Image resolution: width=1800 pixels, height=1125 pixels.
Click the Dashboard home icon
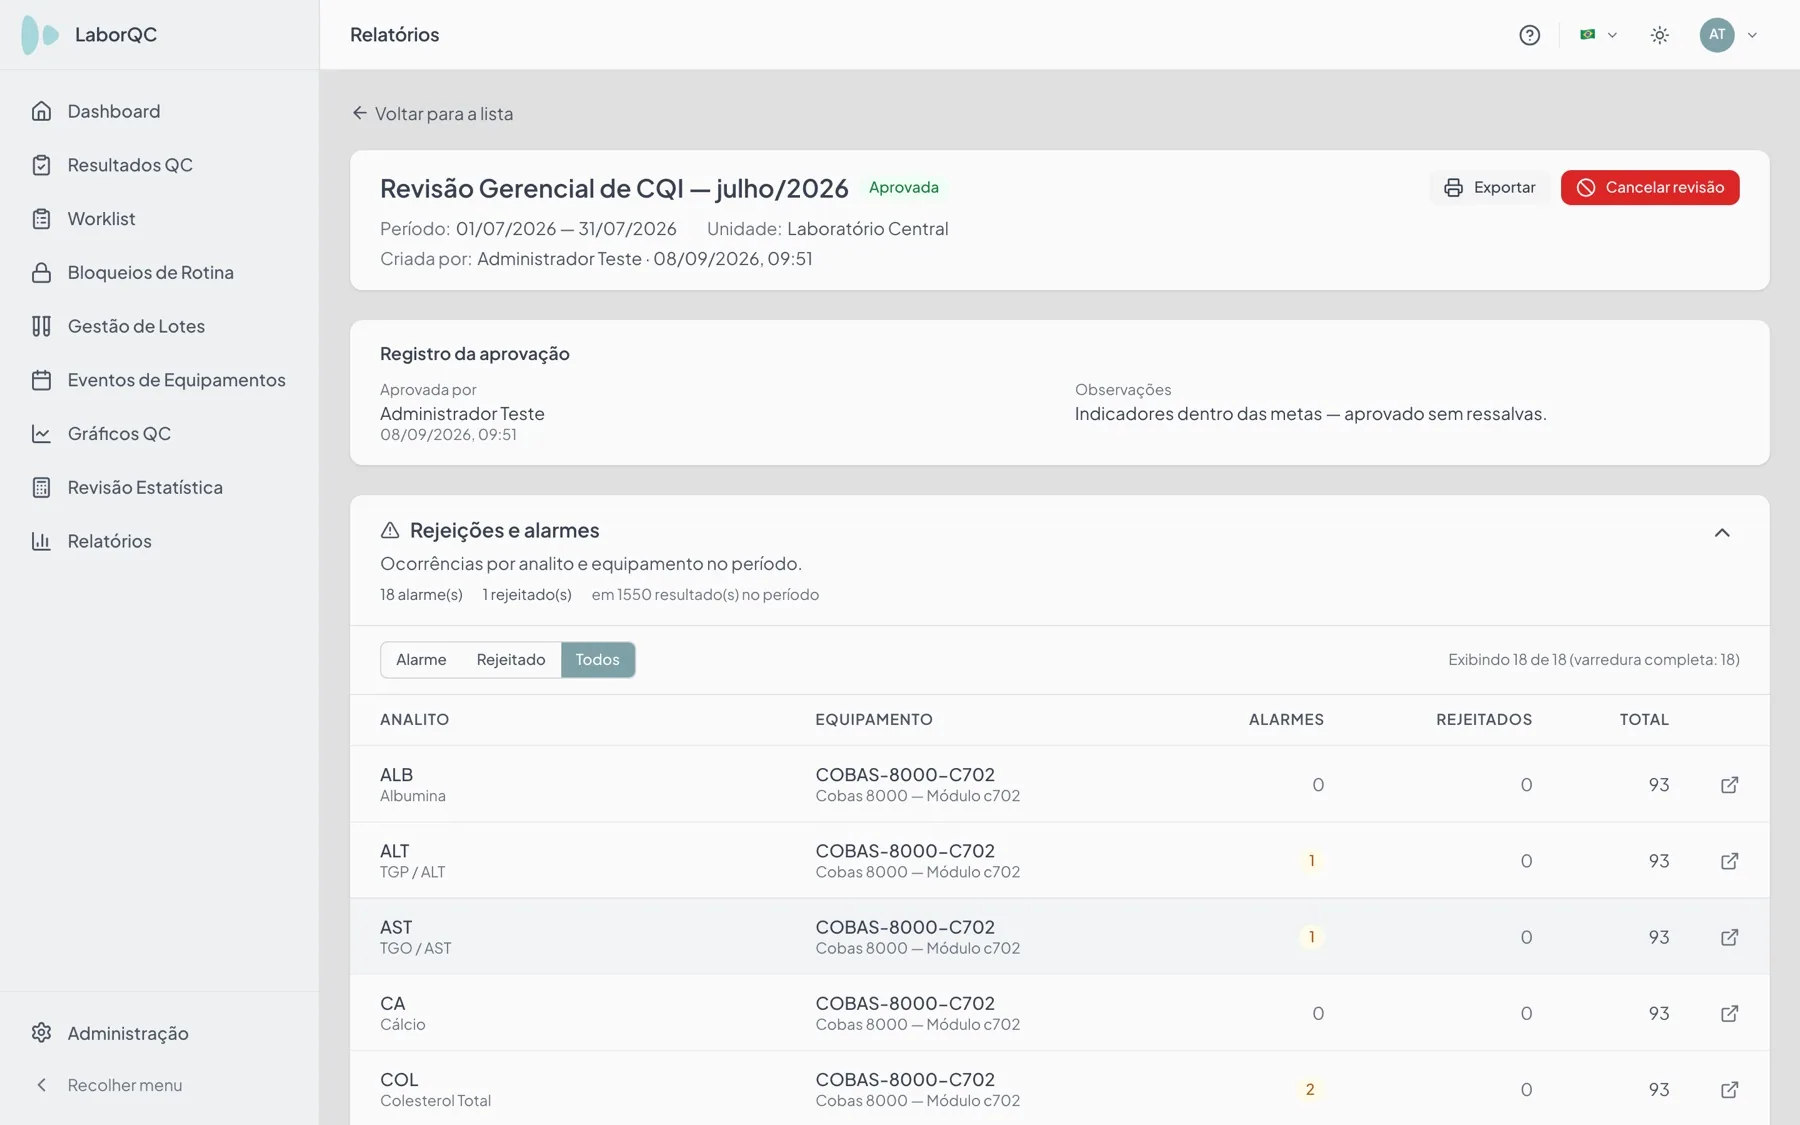pos(41,111)
